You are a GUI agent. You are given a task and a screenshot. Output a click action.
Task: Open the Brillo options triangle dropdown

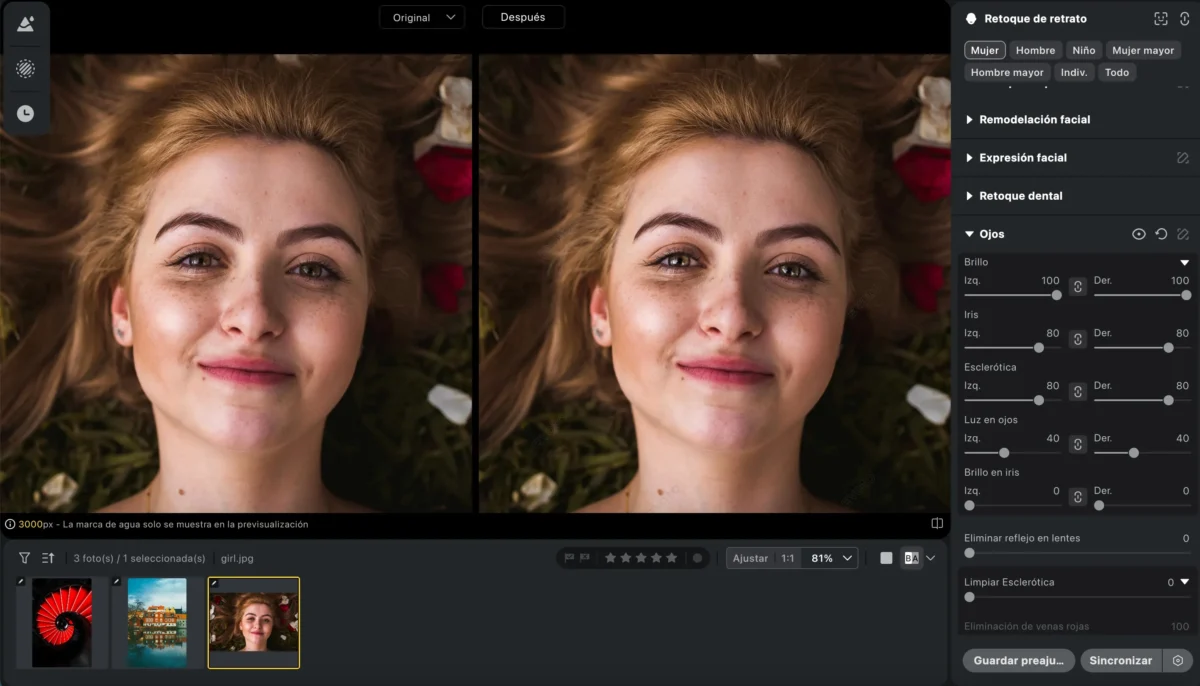1184,263
